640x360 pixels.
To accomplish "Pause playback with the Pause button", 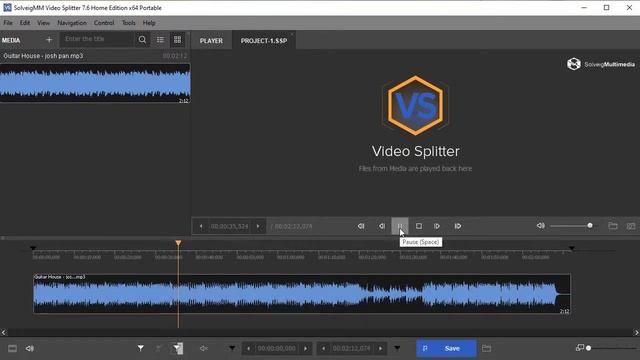I will [x=400, y=226].
